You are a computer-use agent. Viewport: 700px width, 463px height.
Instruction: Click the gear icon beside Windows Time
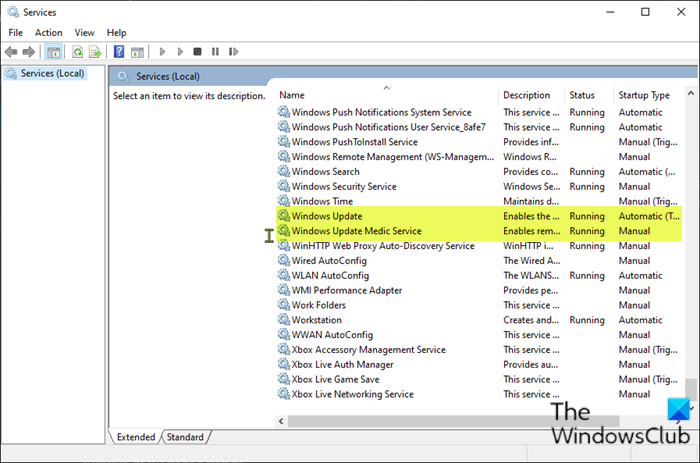point(284,201)
